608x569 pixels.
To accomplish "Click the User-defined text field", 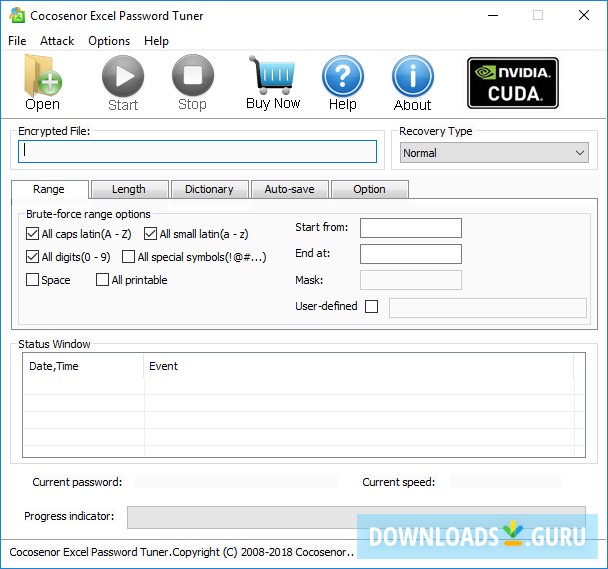I will (488, 308).
